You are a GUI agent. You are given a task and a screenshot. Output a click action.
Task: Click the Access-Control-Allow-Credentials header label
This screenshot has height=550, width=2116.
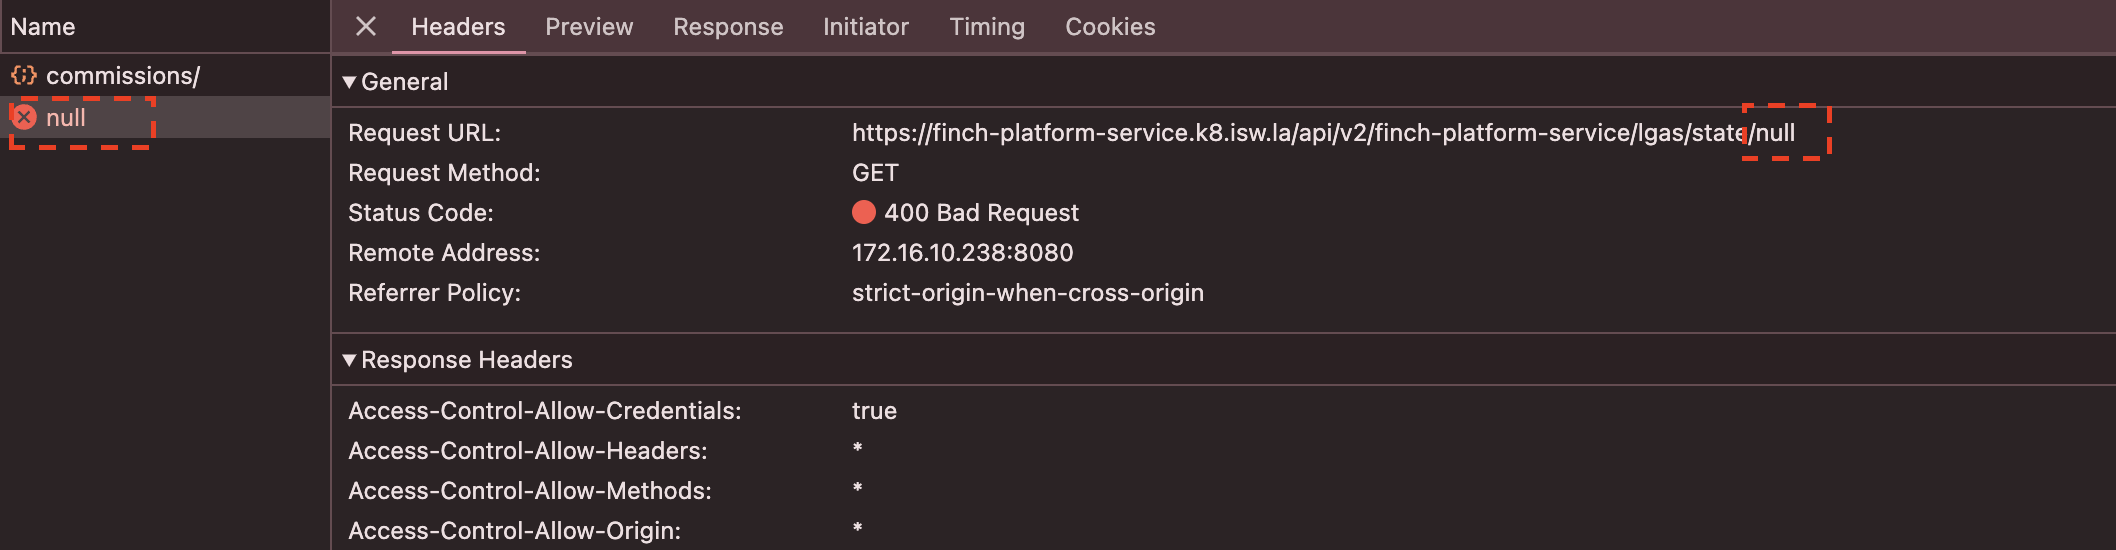(544, 411)
